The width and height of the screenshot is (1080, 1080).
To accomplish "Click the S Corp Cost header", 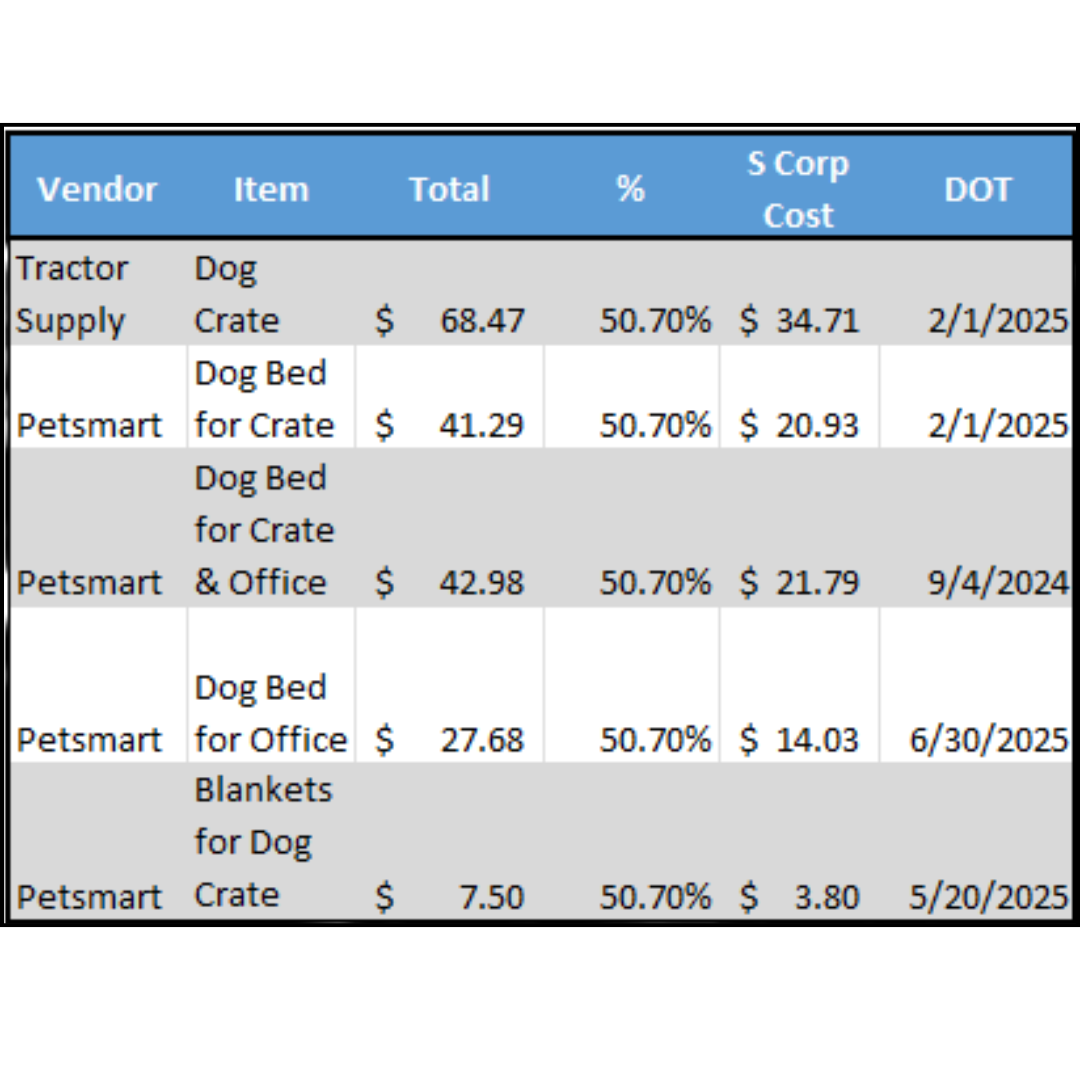I will click(x=798, y=190).
